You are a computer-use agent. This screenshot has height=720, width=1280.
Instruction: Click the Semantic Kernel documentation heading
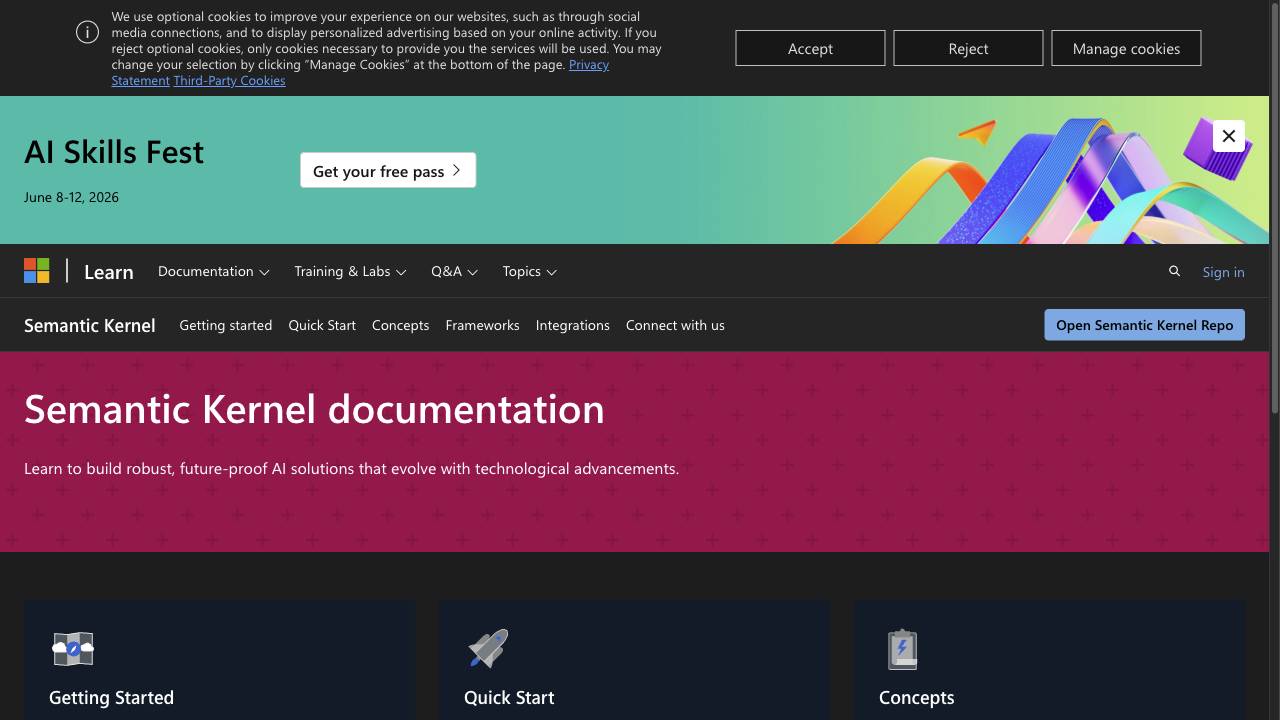tap(314, 409)
